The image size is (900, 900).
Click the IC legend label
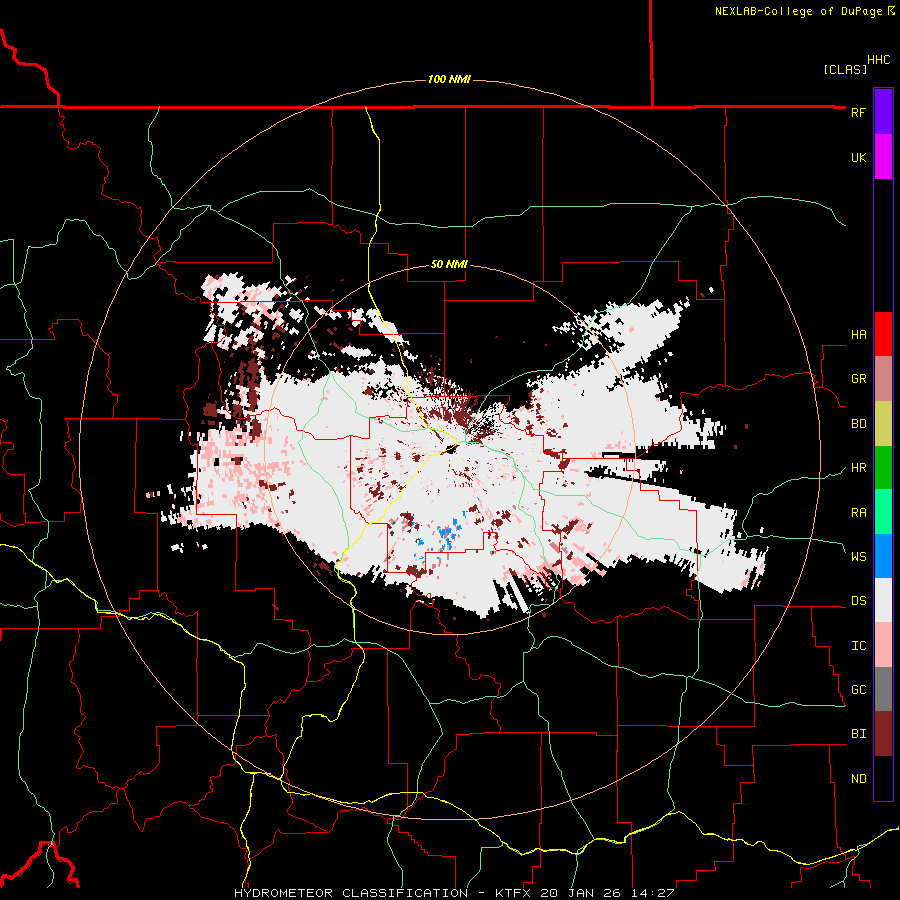(858, 645)
